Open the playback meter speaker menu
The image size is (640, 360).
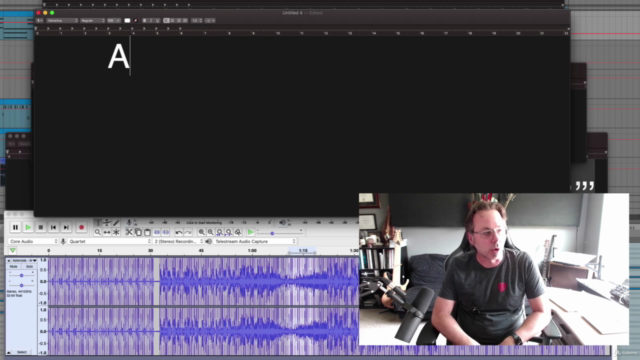coord(283,222)
